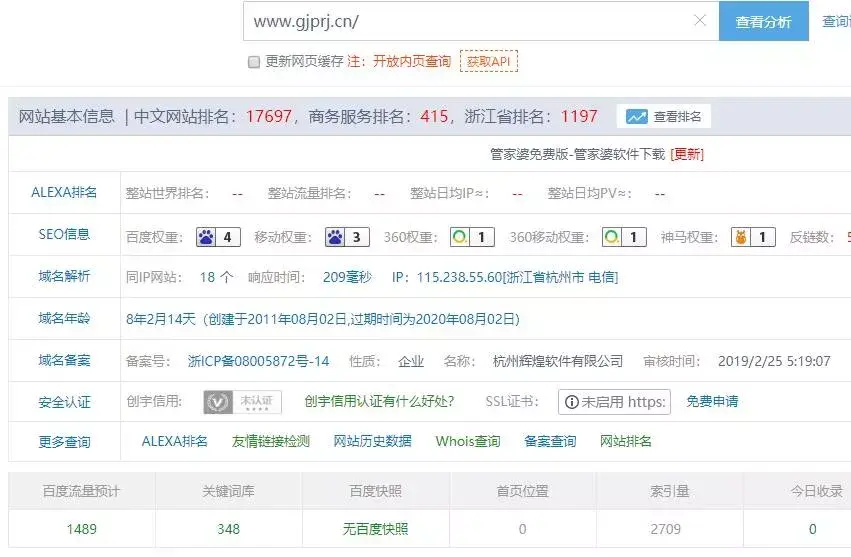Click the 首页位置 column header
The height and width of the screenshot is (557, 851).
click(523, 491)
